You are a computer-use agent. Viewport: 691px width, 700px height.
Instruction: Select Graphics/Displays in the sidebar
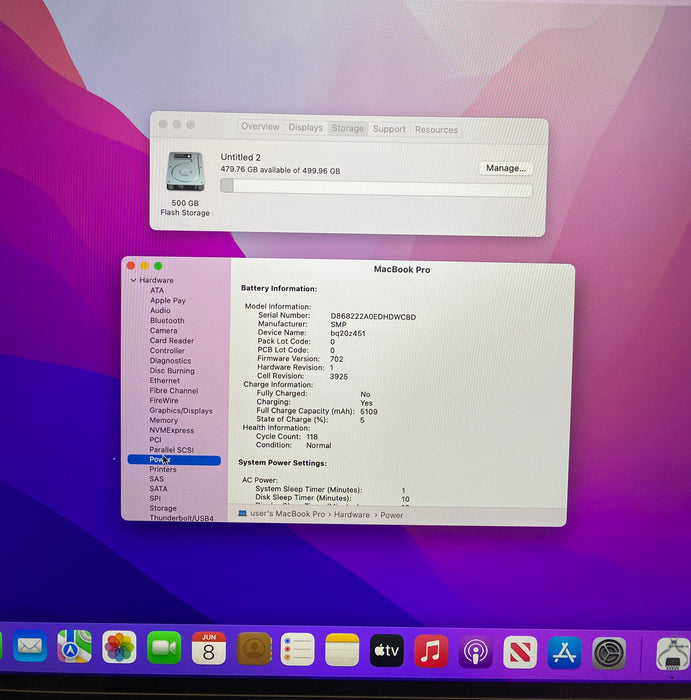coord(181,411)
